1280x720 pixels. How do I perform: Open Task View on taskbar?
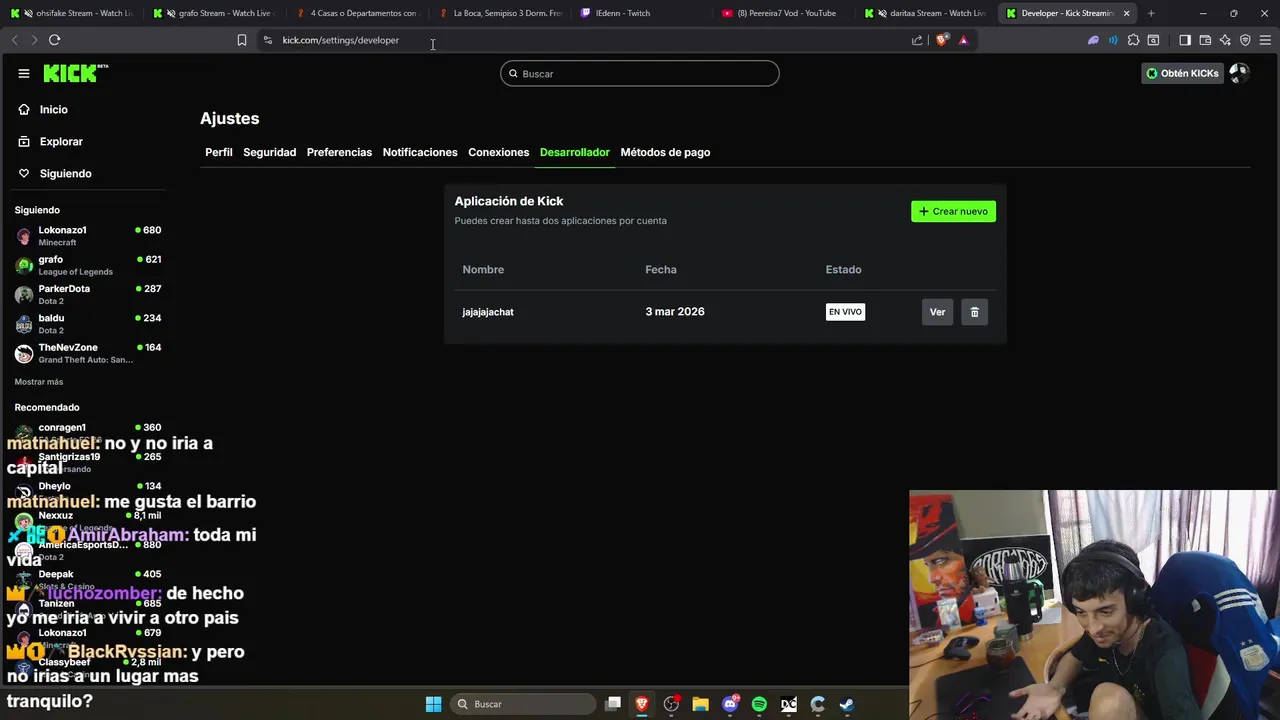point(613,704)
